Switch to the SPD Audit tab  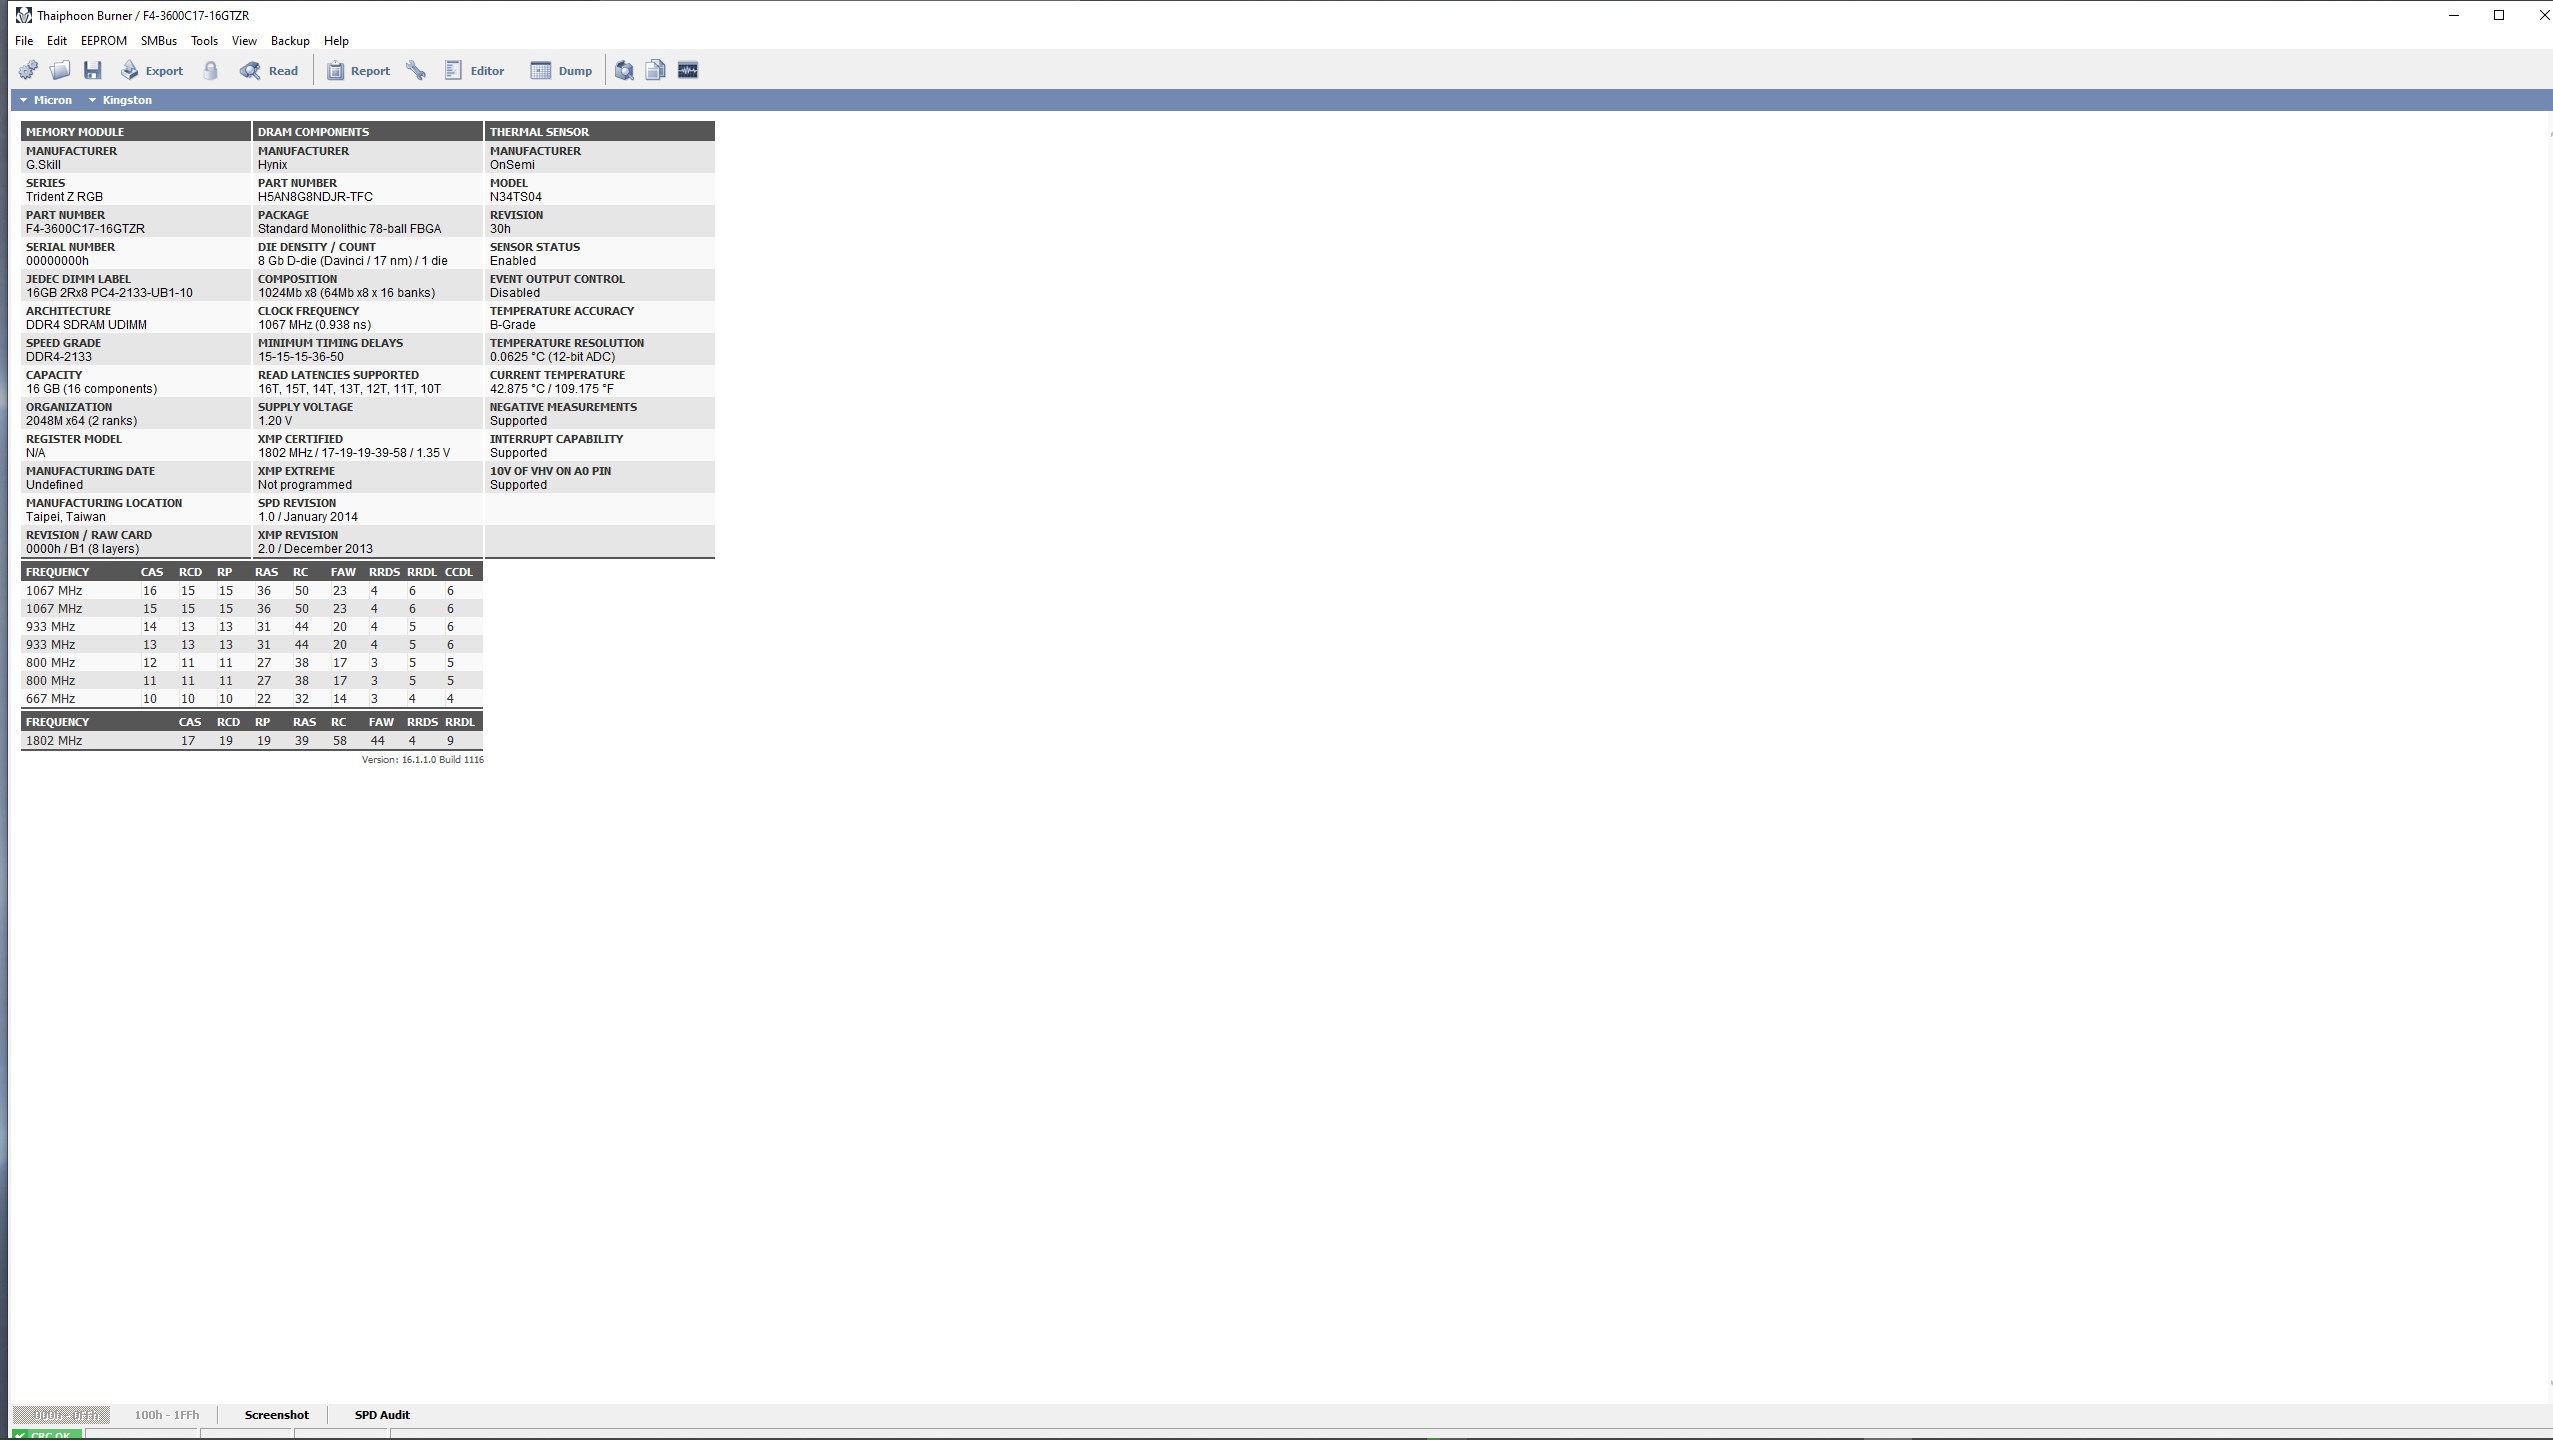[x=382, y=1415]
